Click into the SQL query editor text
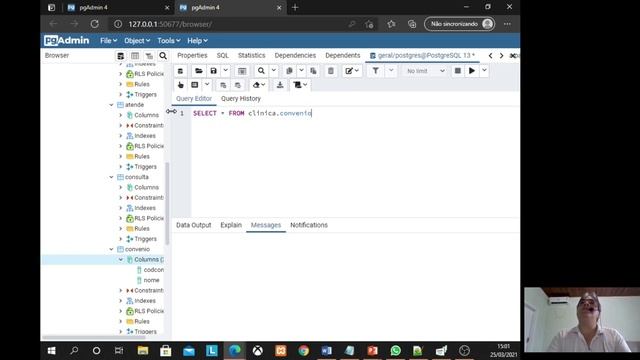 (252, 113)
